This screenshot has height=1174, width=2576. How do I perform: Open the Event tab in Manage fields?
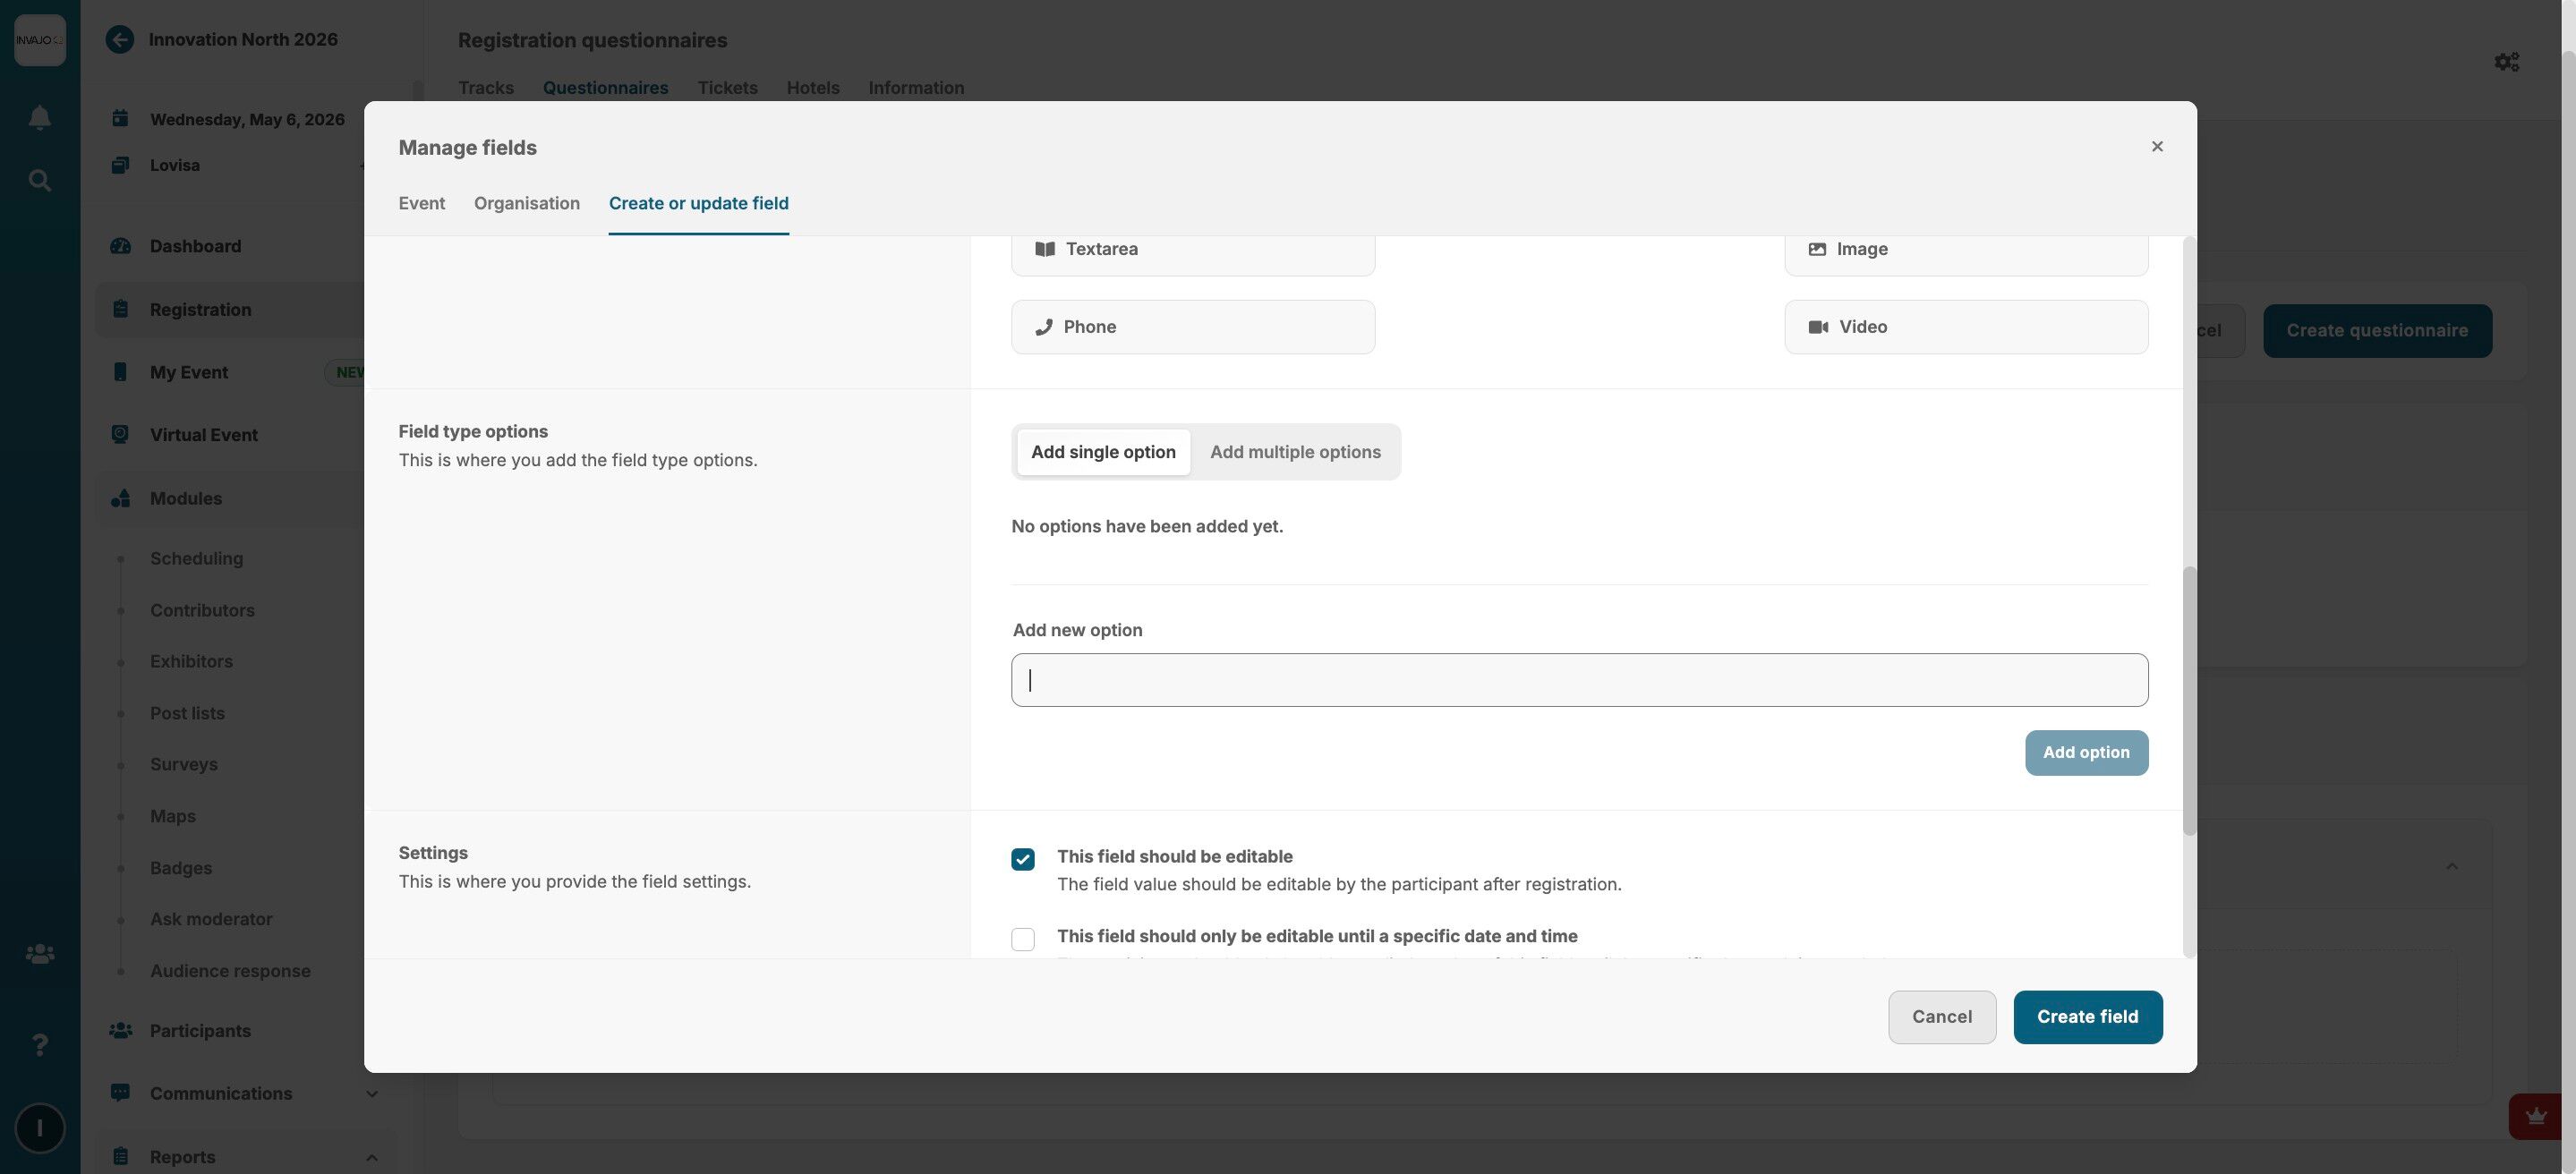[x=421, y=204]
